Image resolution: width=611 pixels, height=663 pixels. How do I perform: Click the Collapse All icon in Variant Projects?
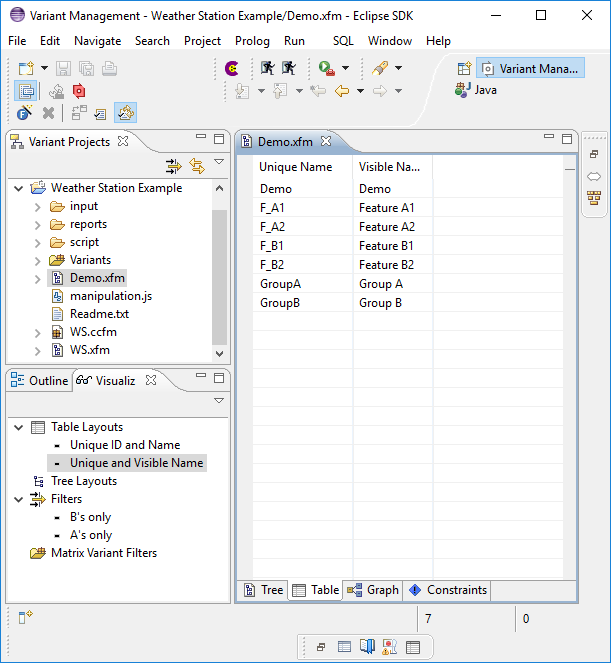coord(174,166)
